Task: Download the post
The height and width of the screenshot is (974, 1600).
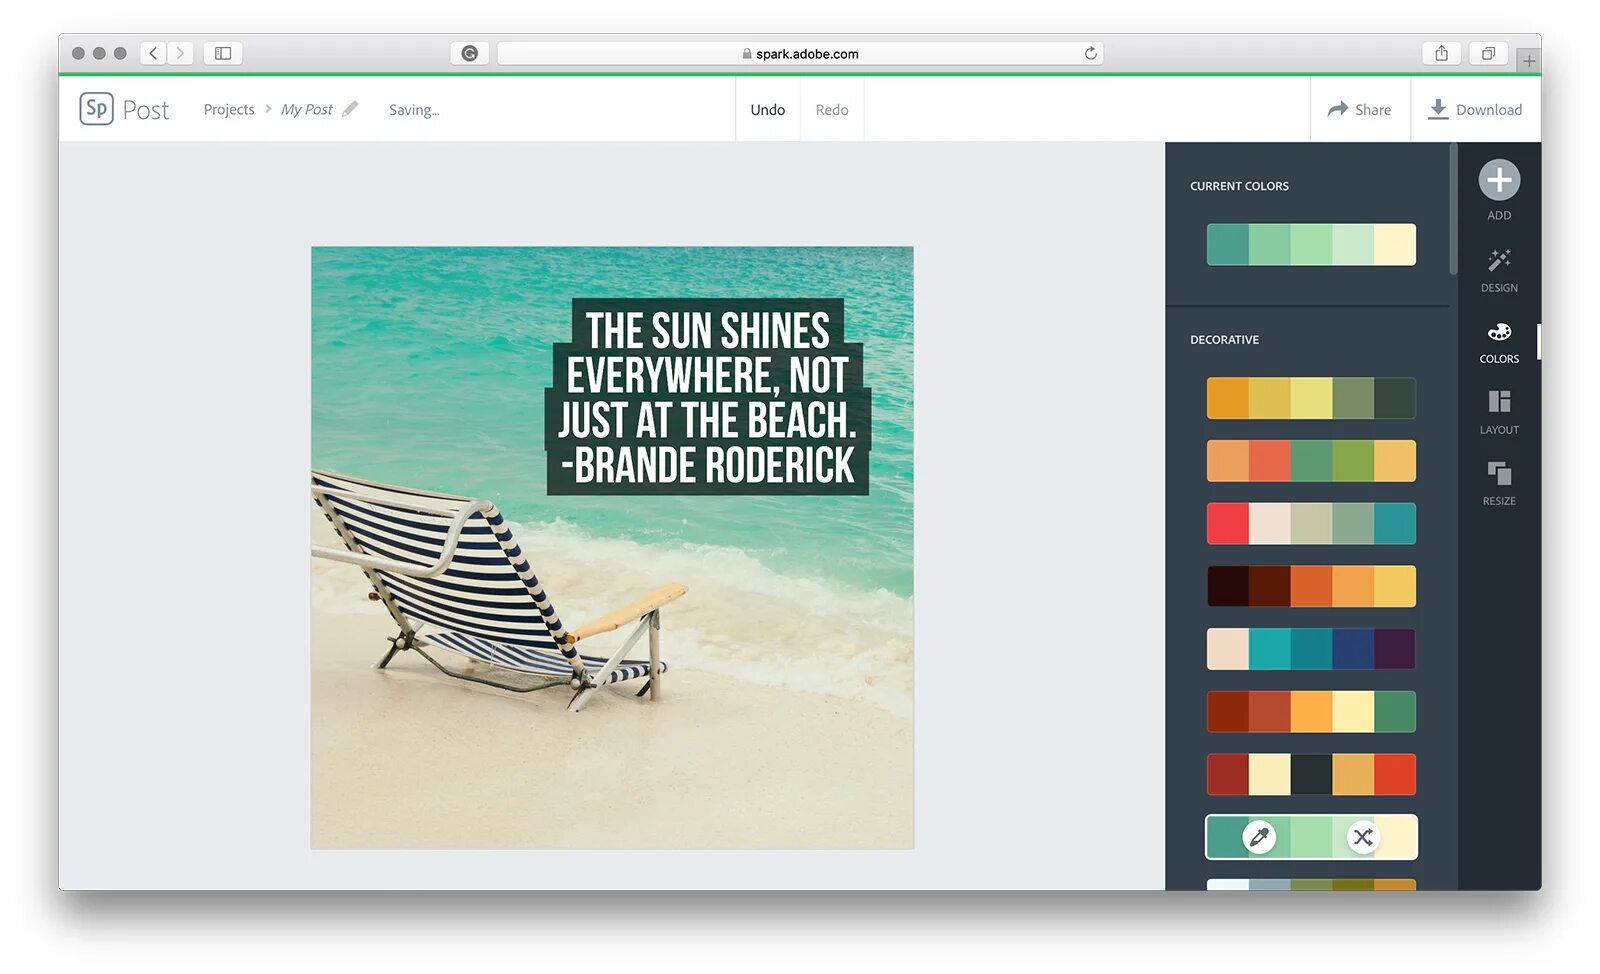Action: tap(1476, 110)
